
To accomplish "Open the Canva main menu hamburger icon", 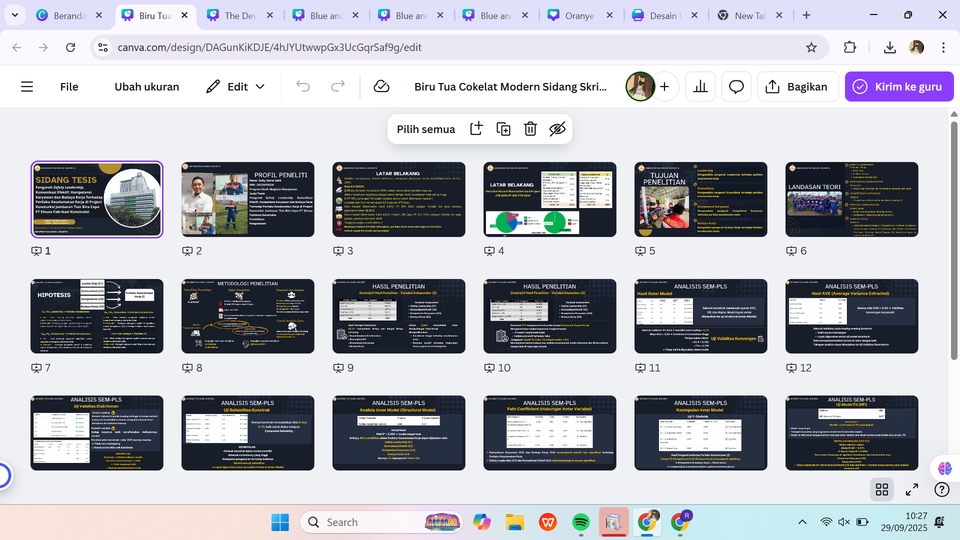I will click(27, 87).
